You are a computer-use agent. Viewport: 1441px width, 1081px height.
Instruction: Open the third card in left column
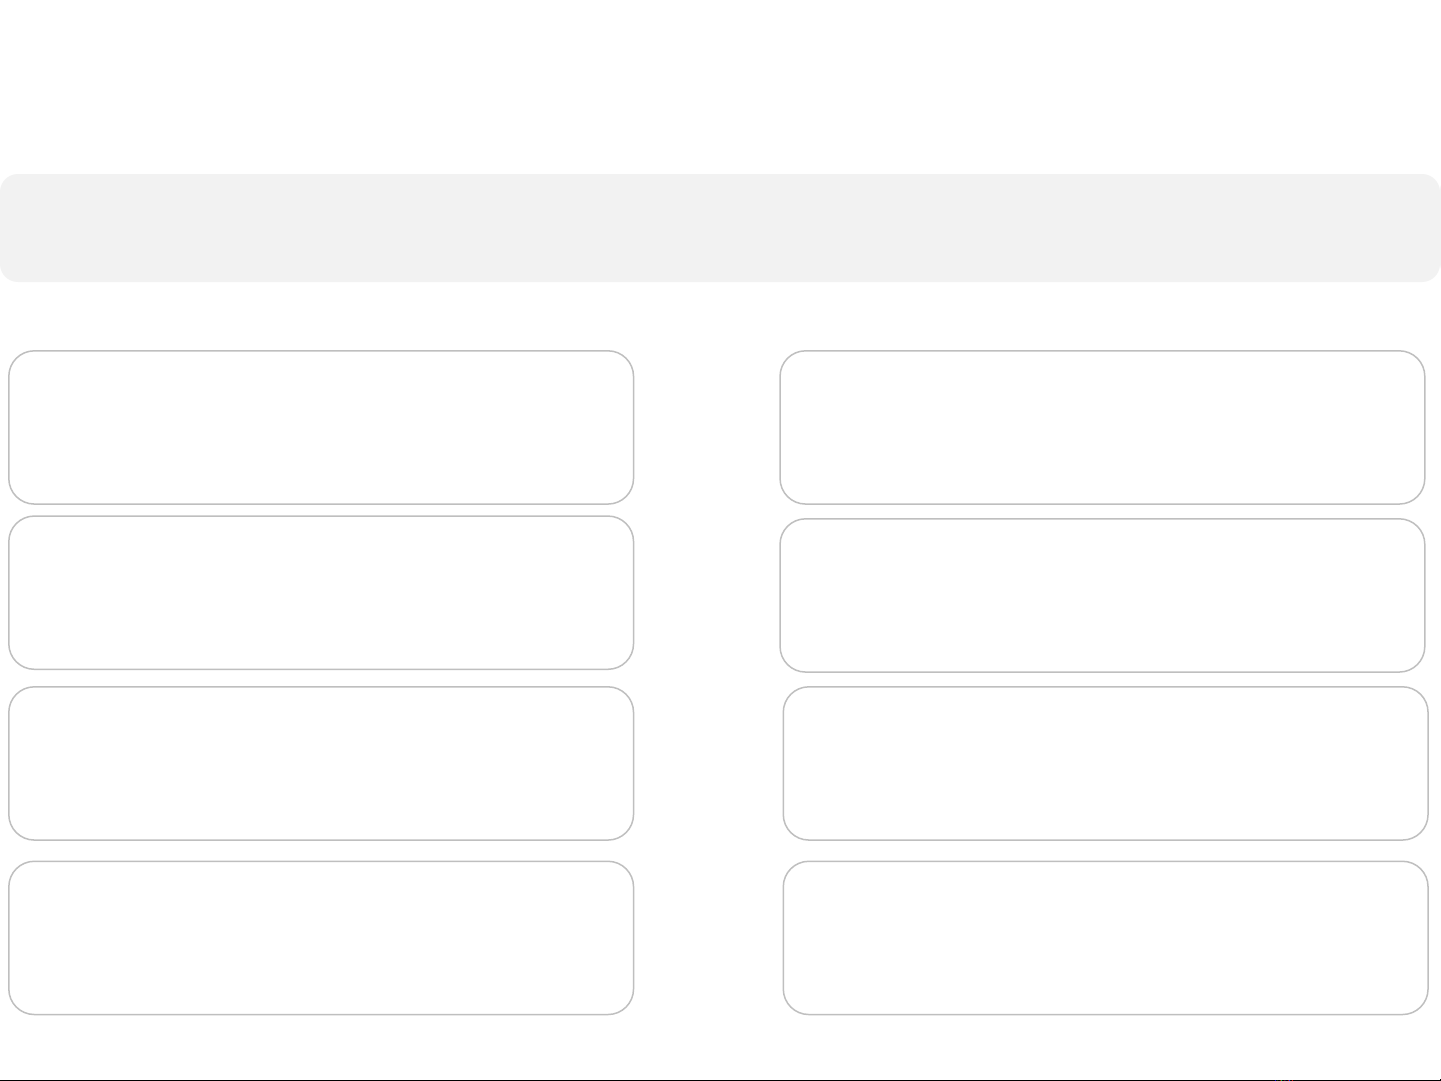321,763
